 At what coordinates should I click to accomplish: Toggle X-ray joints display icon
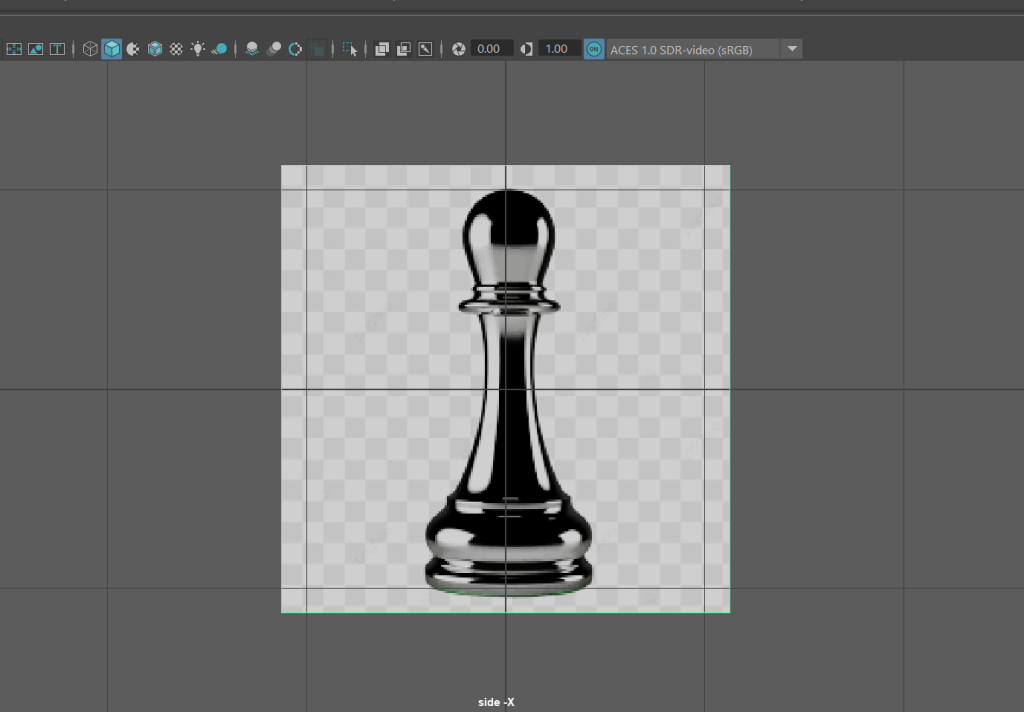coord(425,49)
